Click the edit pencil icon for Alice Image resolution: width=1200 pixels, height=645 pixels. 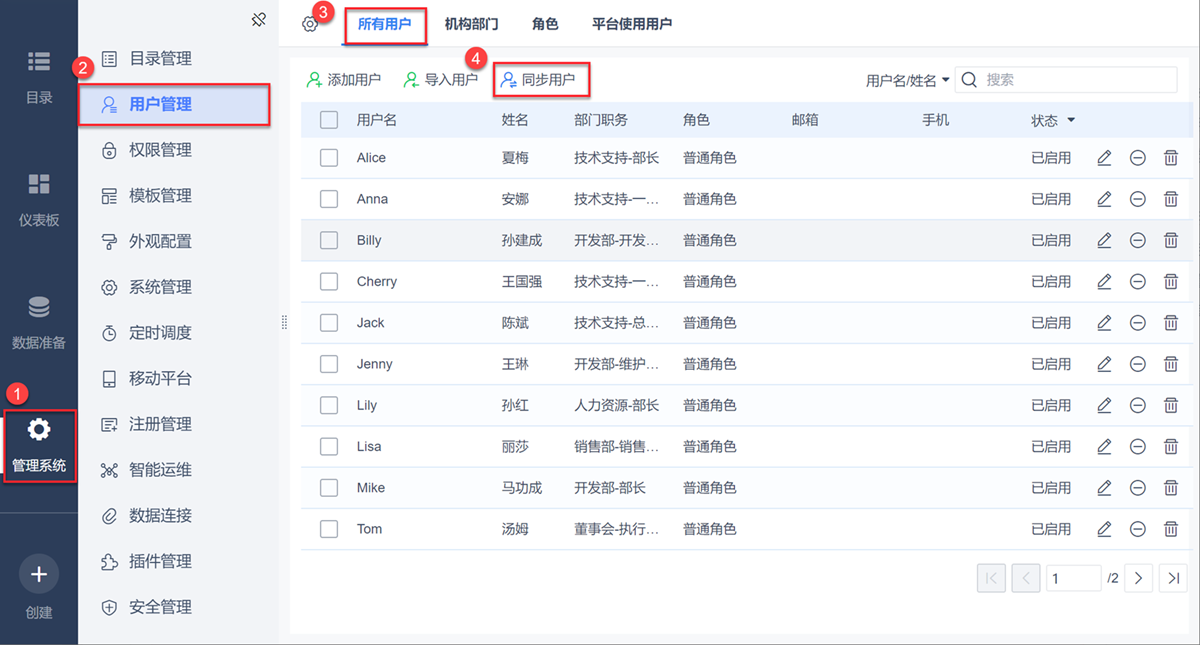pos(1104,158)
